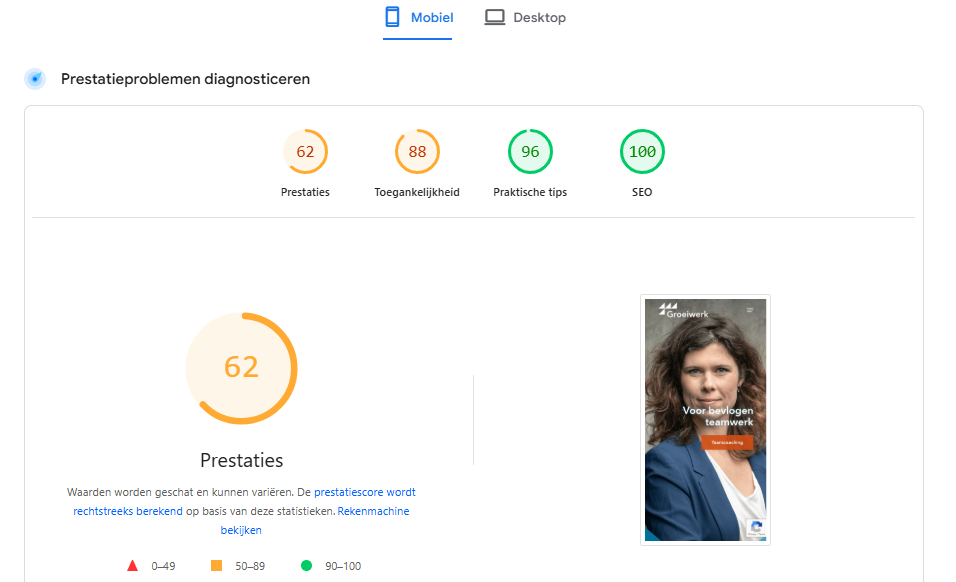Click the red triangle 0–49 legend icon
This screenshot has width=956, height=582.
(132, 566)
